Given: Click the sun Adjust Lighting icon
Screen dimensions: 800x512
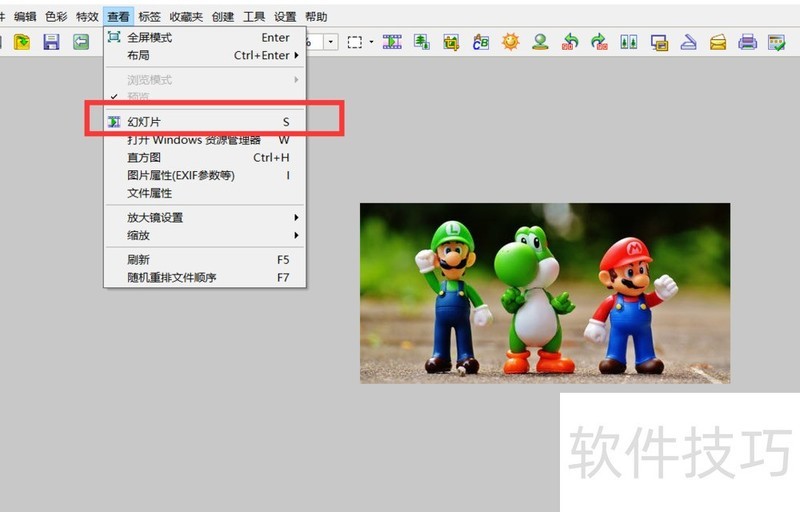Looking at the screenshot, I should [x=510, y=42].
